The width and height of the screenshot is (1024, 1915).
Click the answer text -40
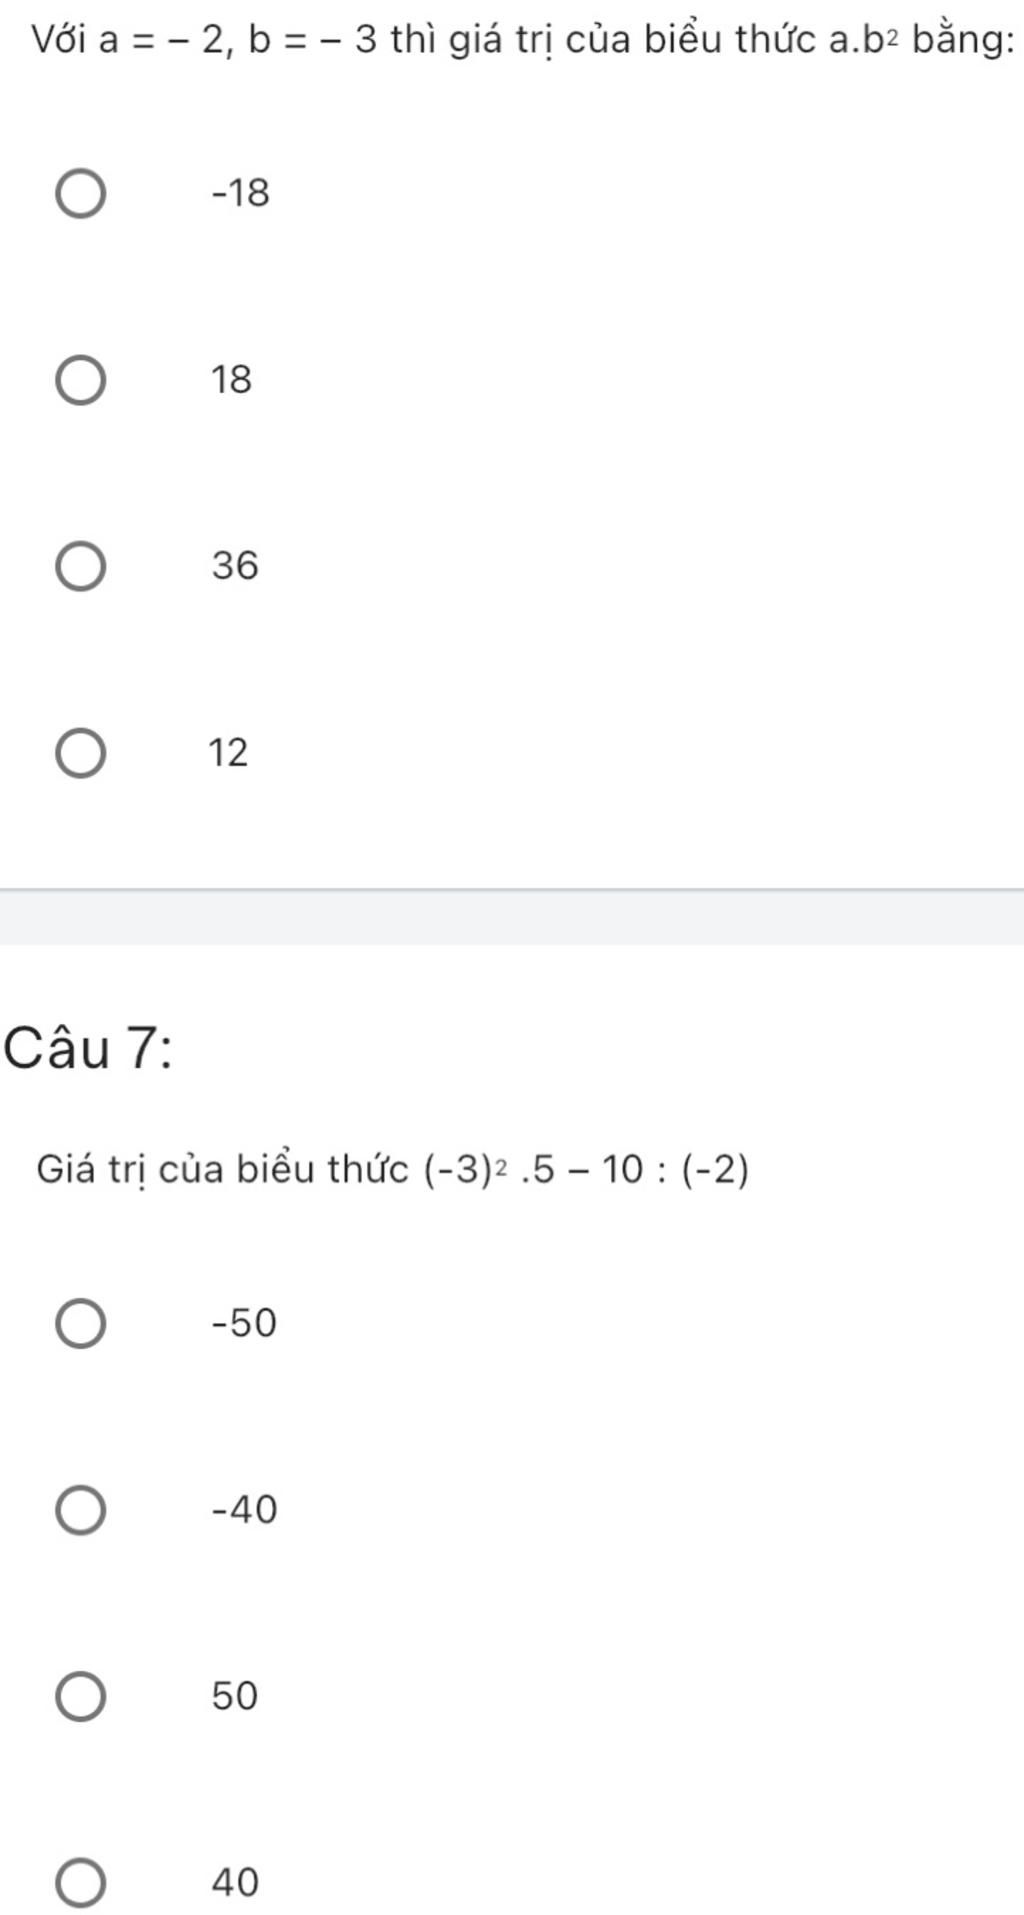pos(245,1509)
